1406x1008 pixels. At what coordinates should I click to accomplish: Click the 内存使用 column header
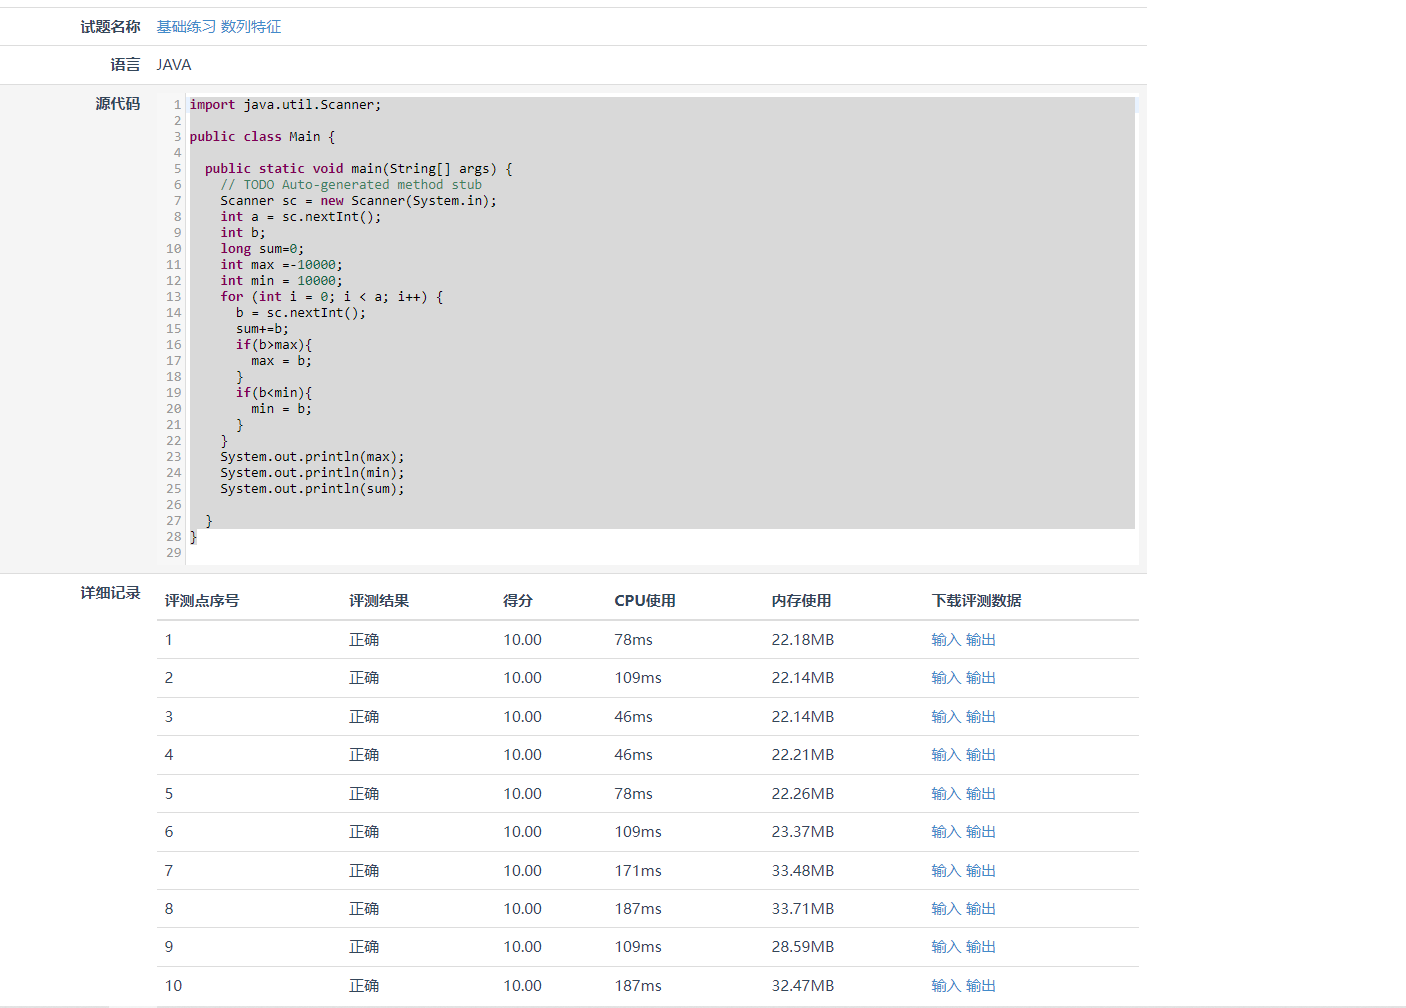[801, 601]
